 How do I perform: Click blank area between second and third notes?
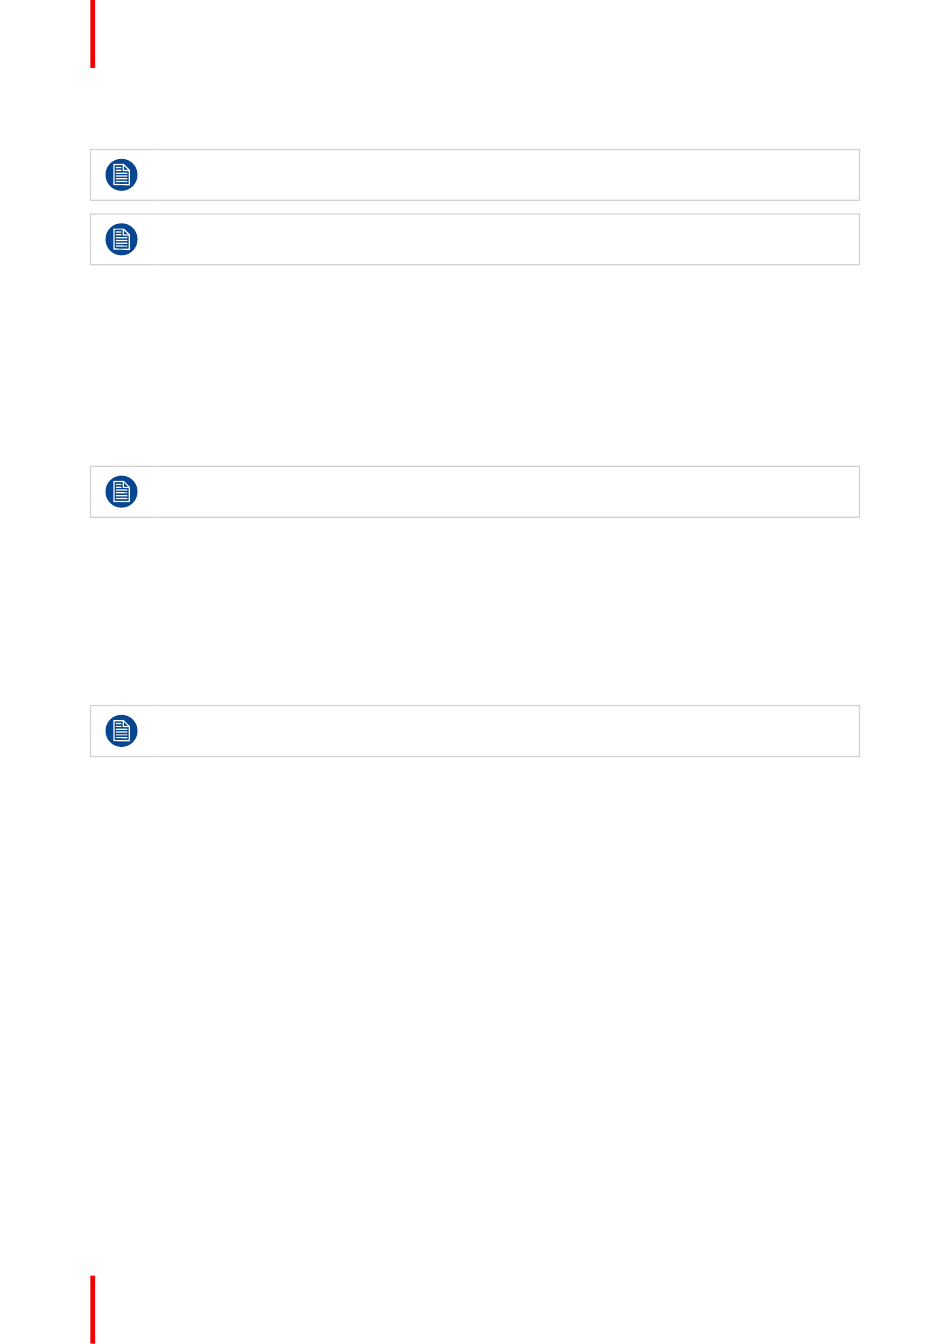tap(475, 365)
